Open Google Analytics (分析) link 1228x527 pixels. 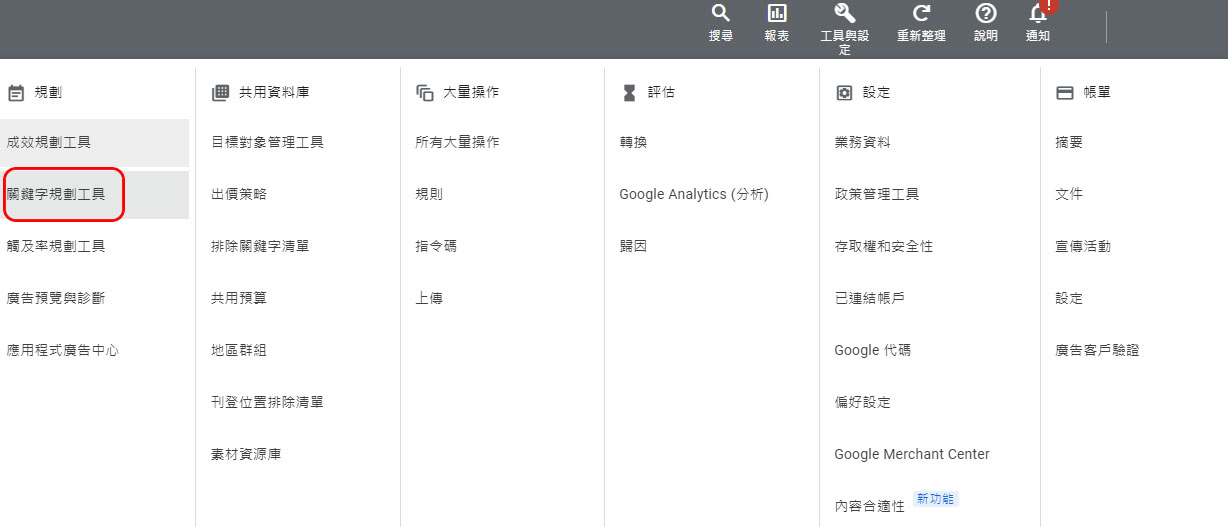point(693,194)
